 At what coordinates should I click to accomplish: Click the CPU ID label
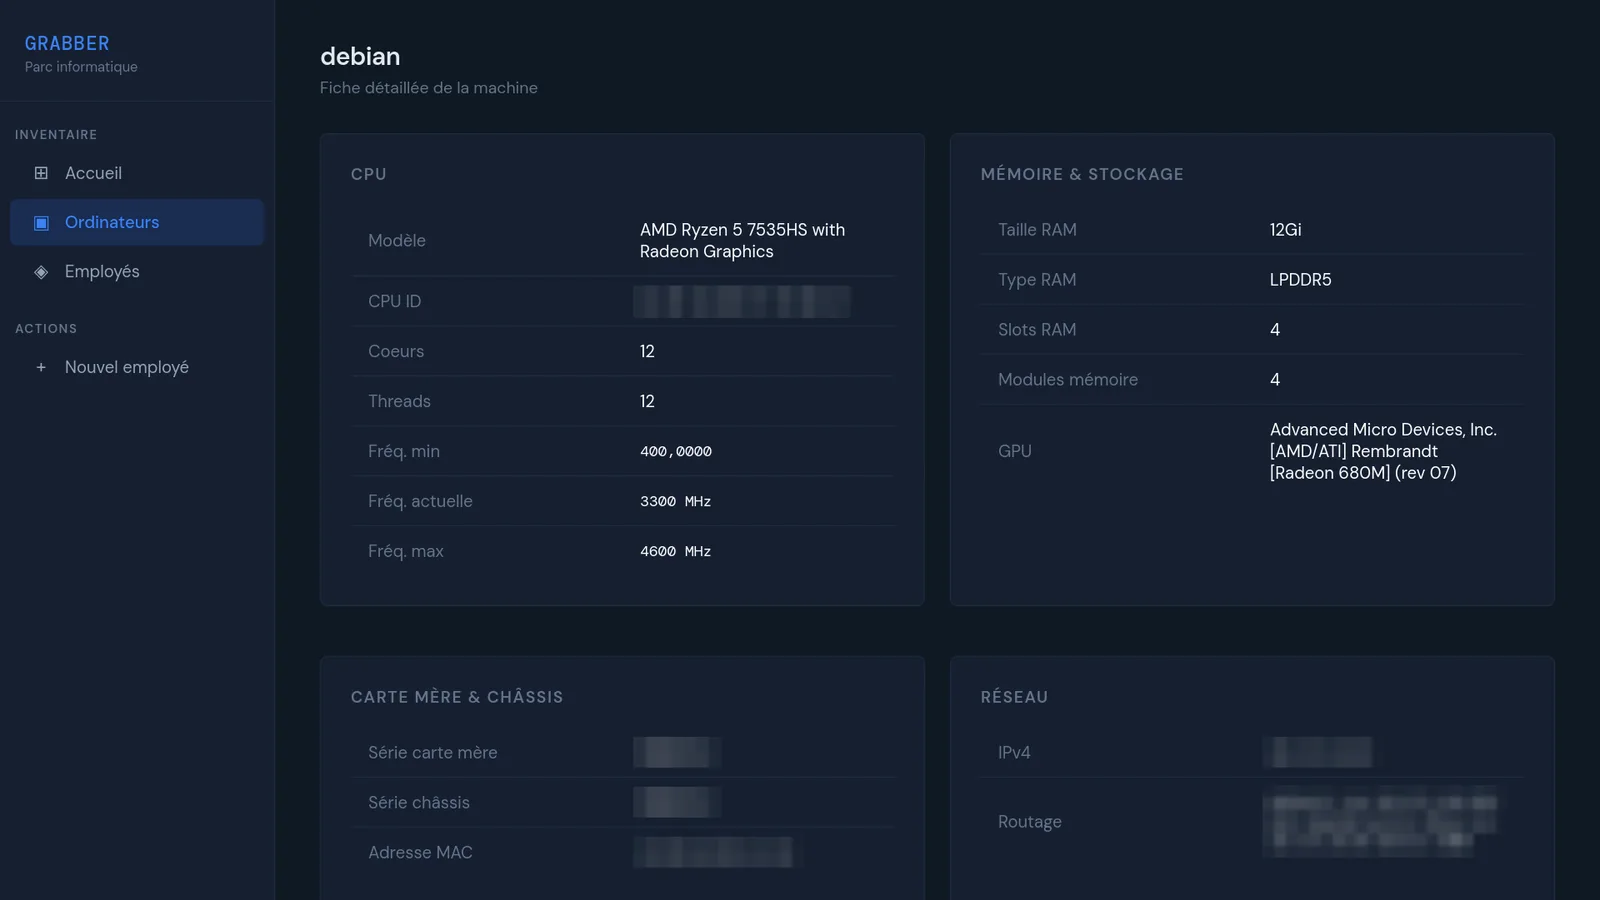point(395,301)
